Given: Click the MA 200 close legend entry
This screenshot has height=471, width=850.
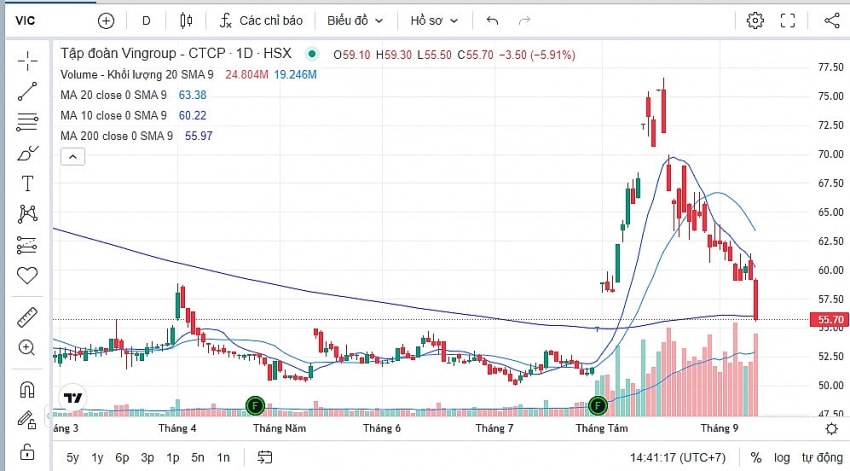Looking at the screenshot, I should coord(117,136).
